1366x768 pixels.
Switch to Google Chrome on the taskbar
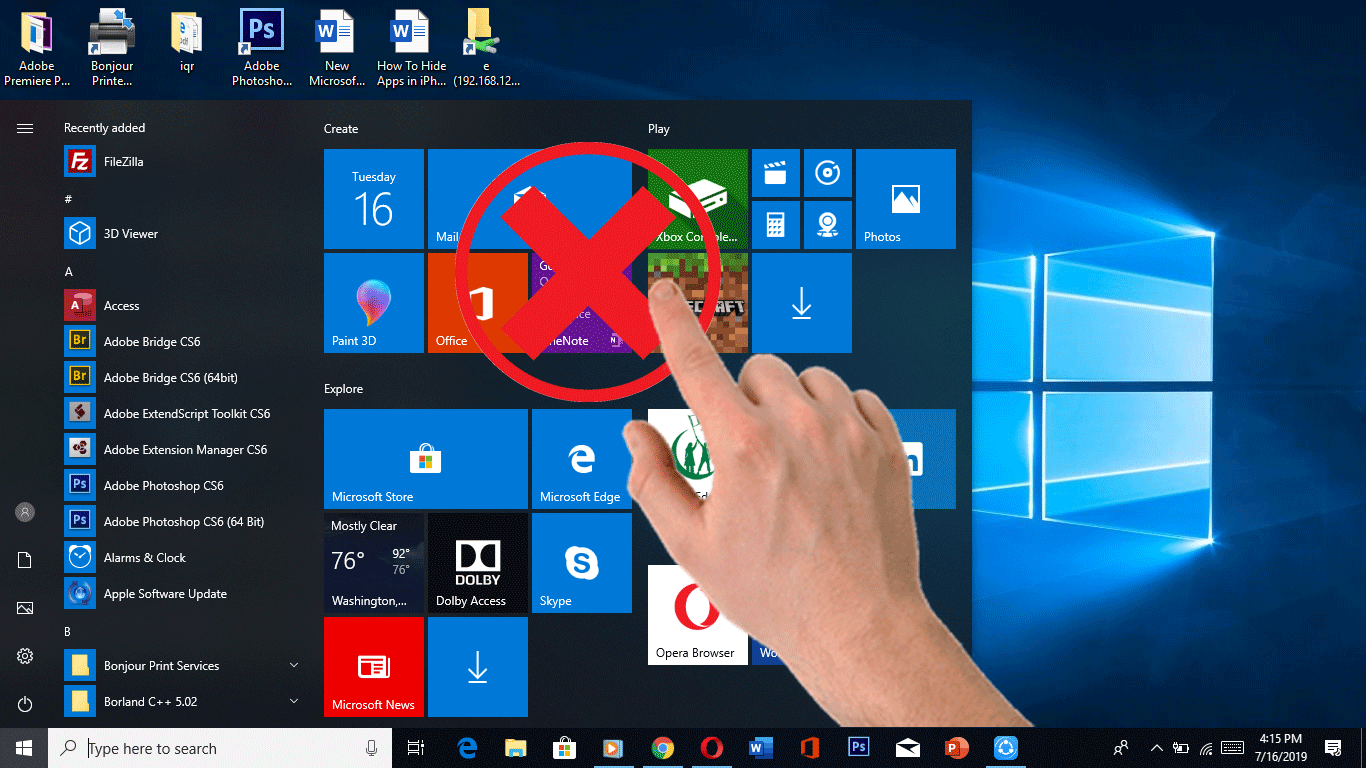coord(662,748)
